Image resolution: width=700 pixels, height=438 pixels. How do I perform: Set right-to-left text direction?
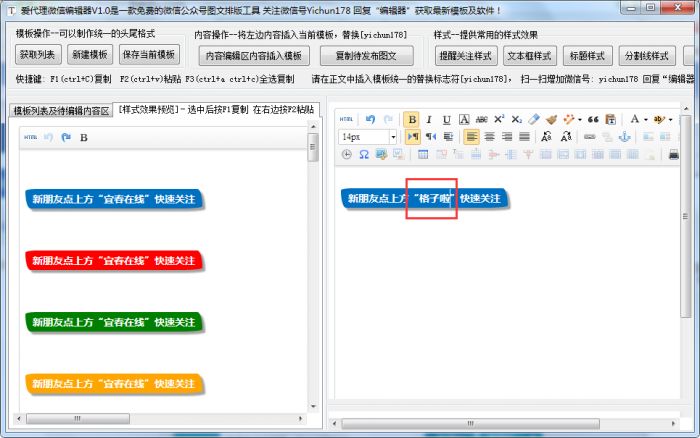[431, 137]
